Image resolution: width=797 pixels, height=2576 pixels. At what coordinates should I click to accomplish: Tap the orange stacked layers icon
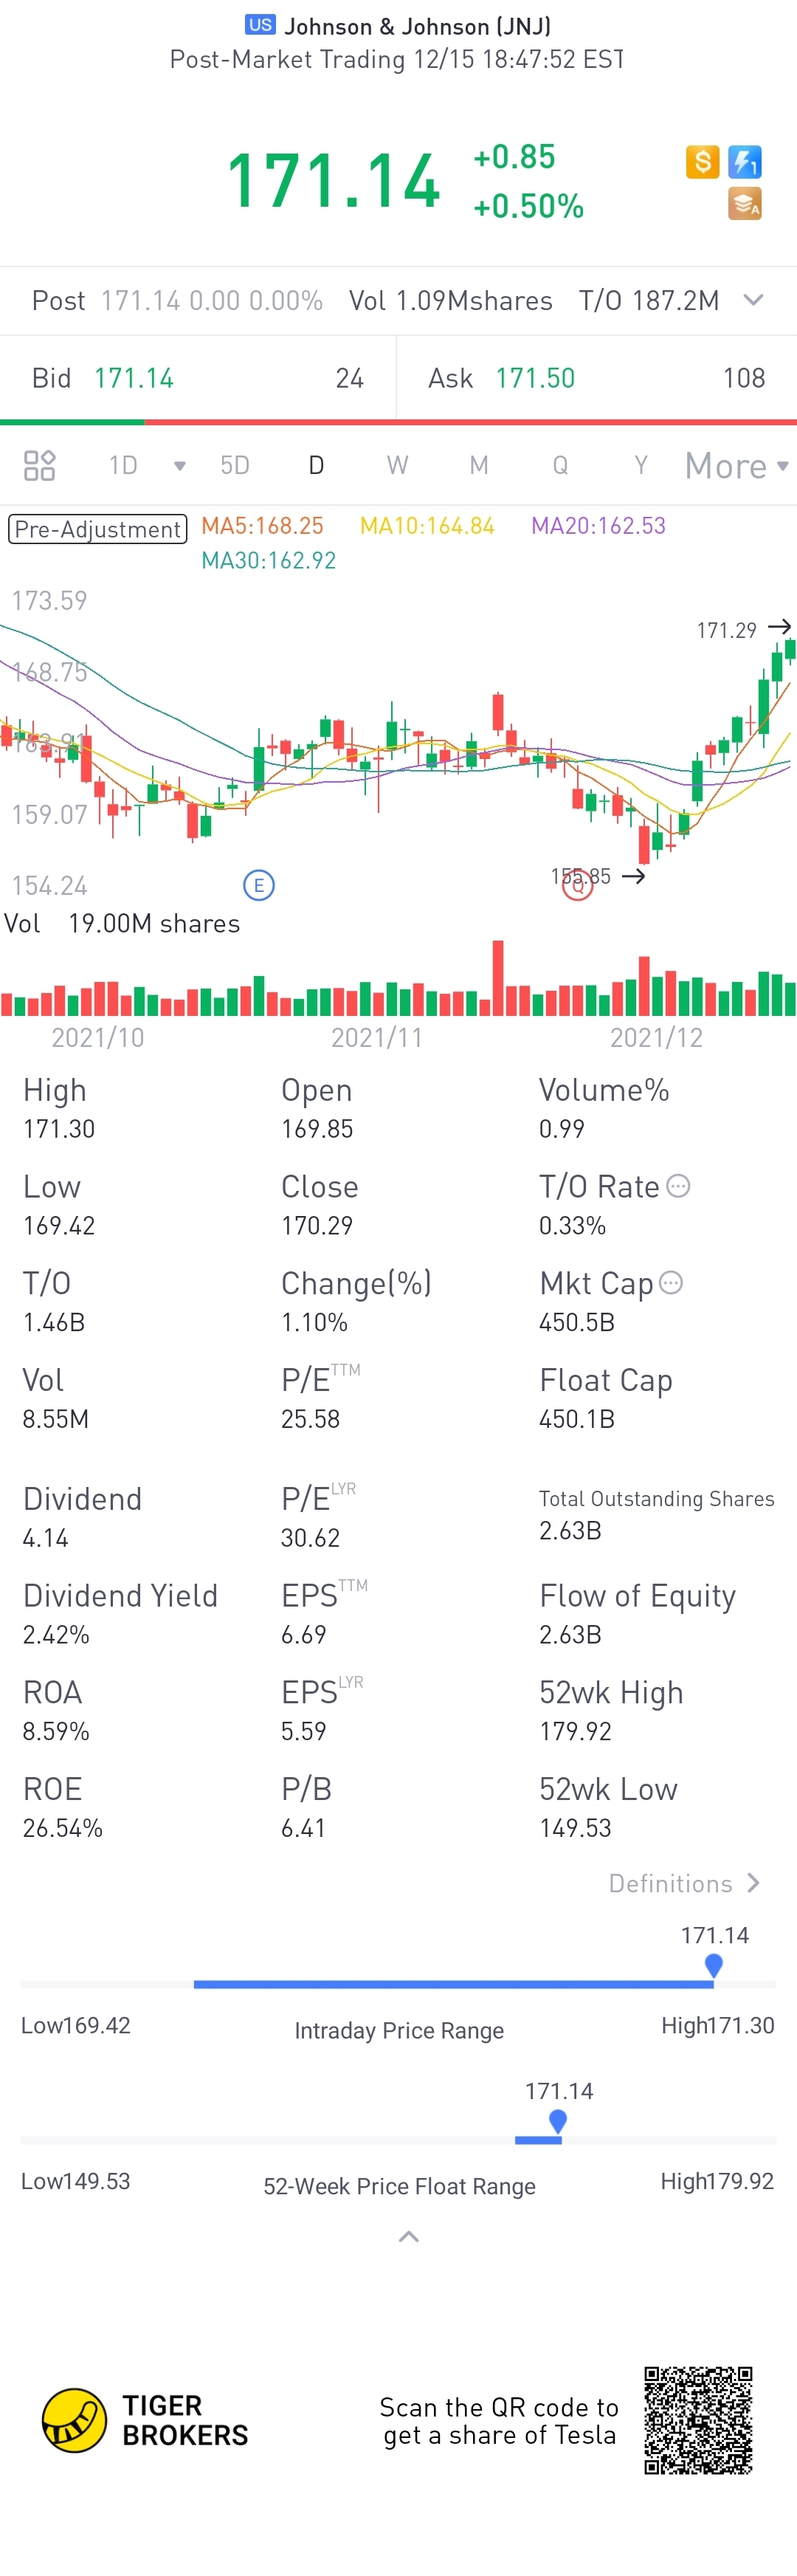(x=745, y=204)
